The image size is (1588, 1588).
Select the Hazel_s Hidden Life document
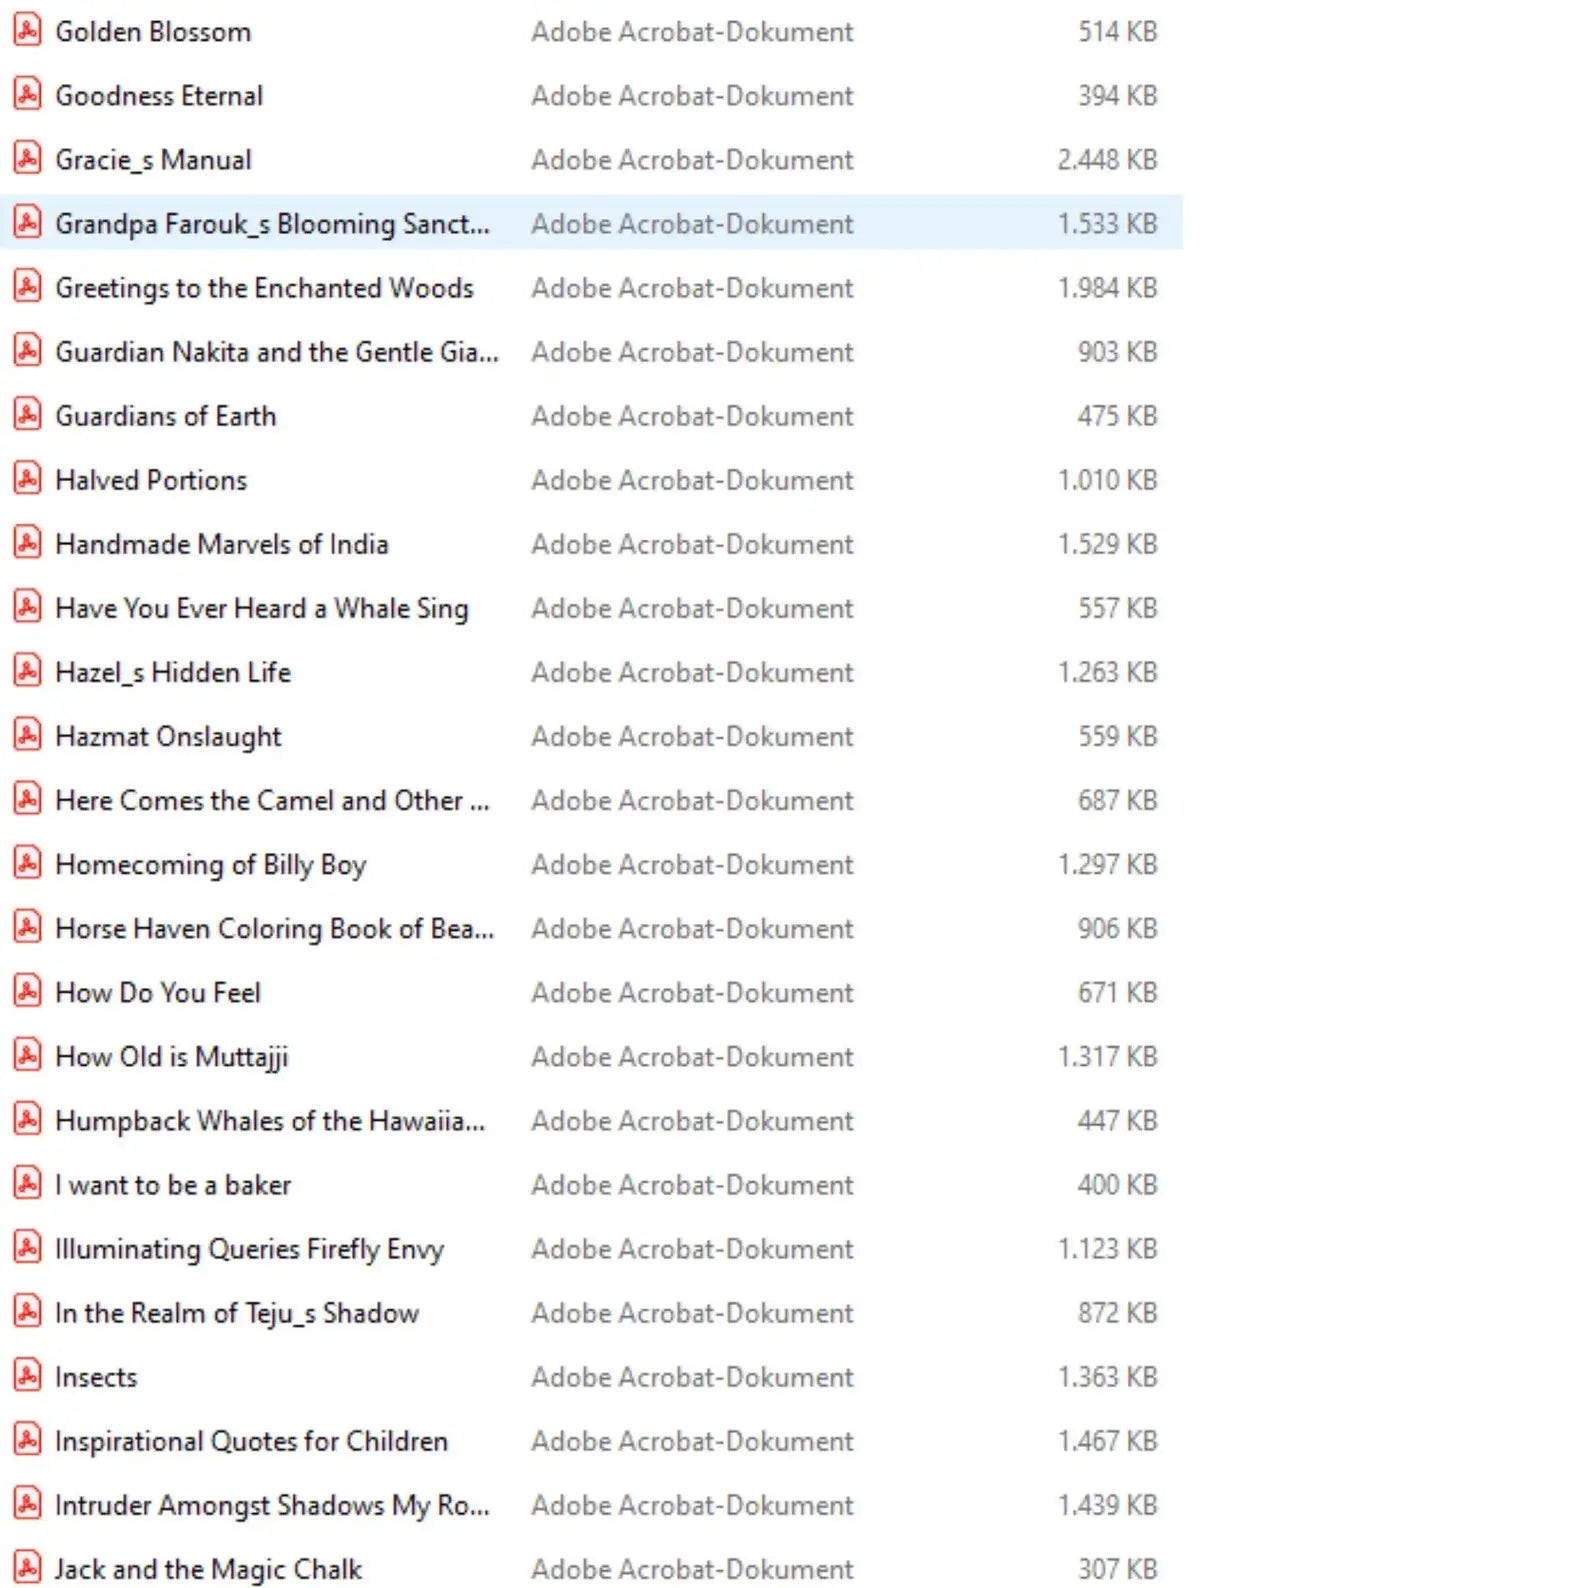173,672
